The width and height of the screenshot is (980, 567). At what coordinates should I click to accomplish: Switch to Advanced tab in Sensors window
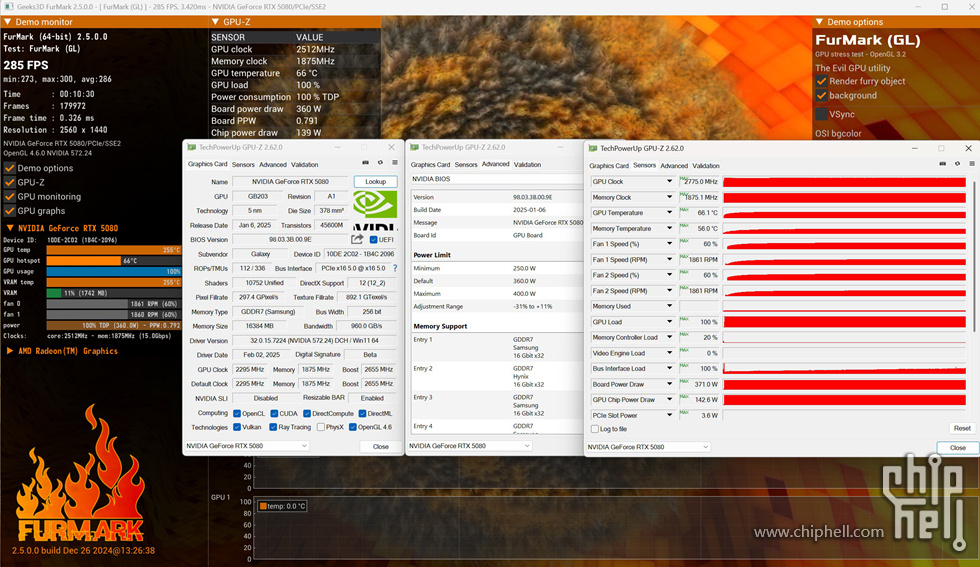tap(674, 166)
